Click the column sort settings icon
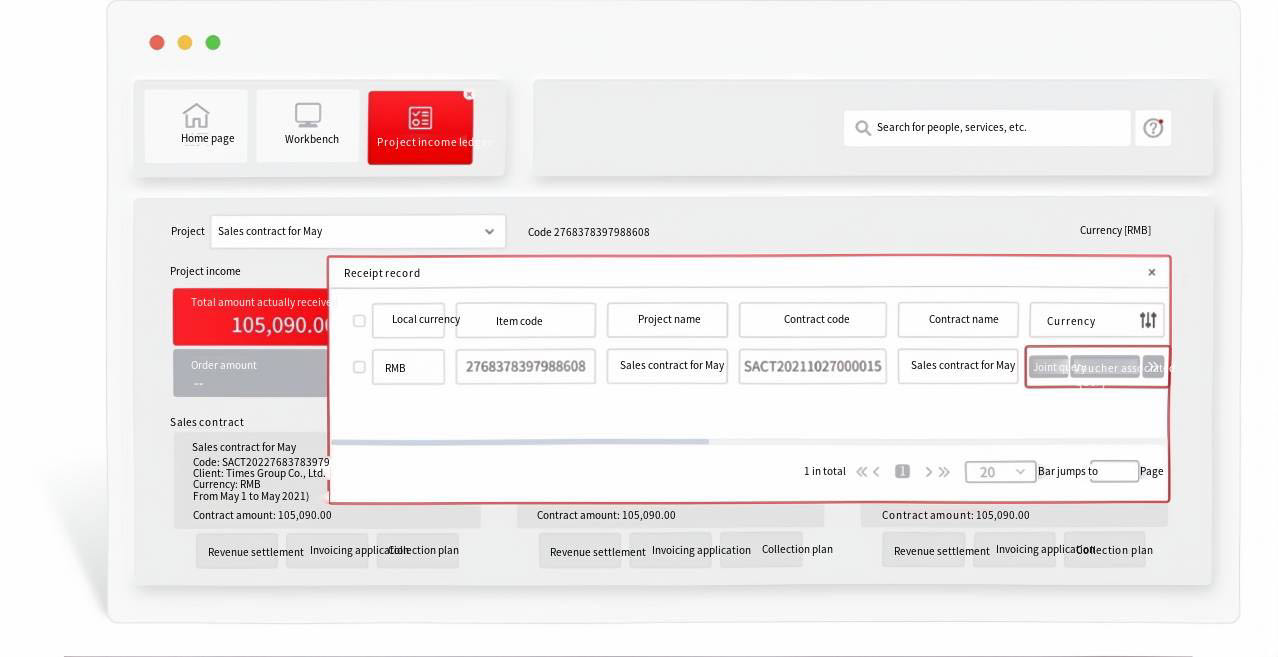Screen dimensions: 1278x657 pyautogui.click(x=1148, y=320)
